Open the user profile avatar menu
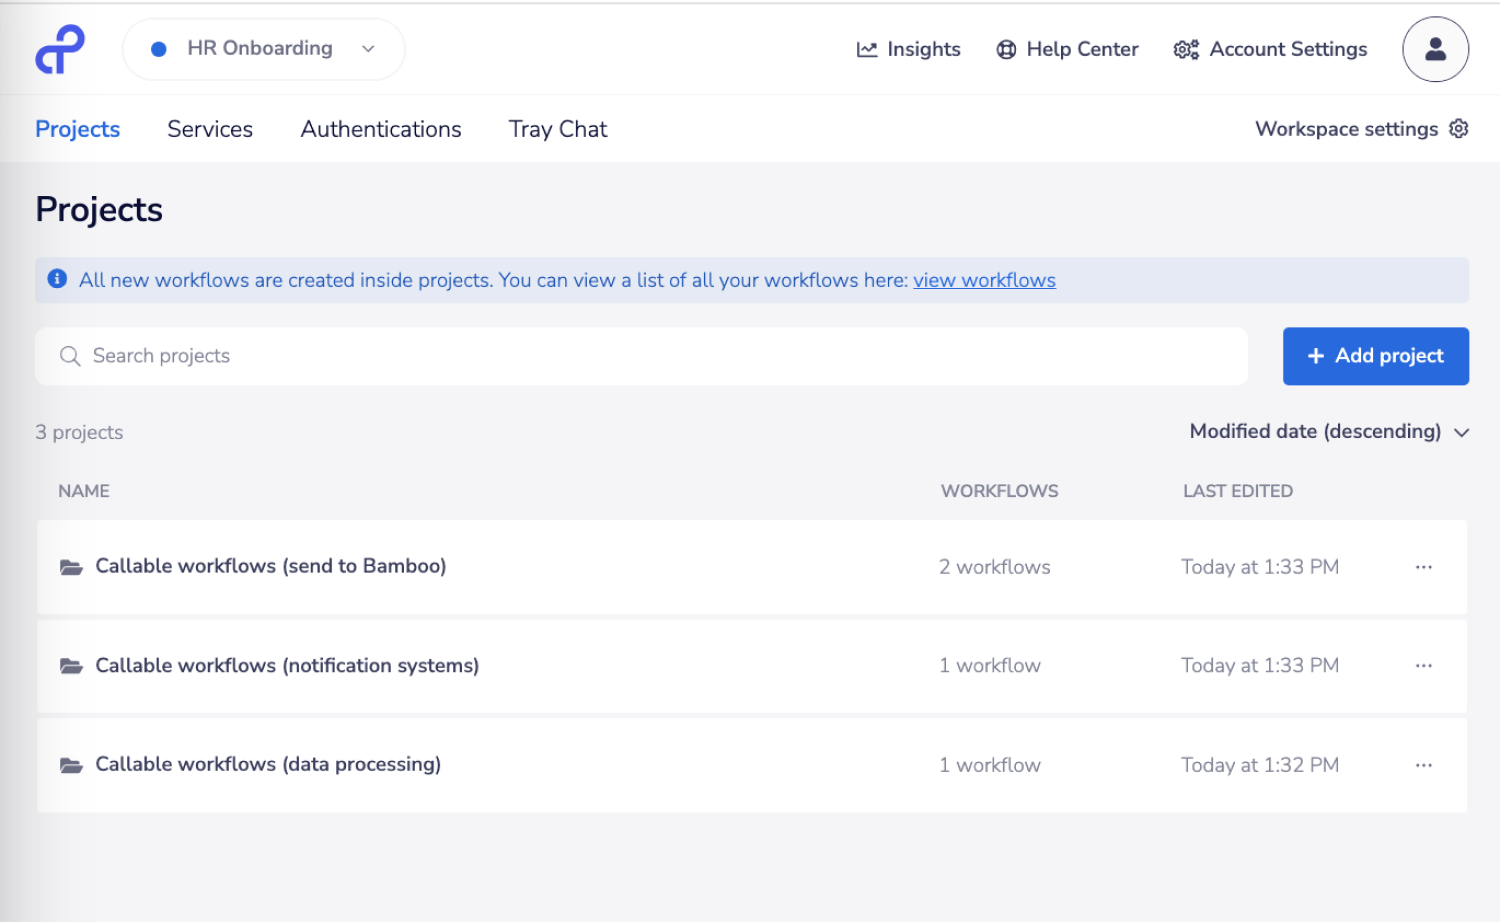 (1435, 49)
